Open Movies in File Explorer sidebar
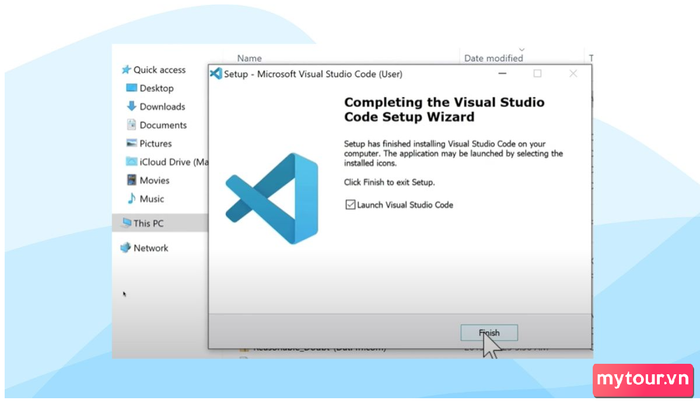700x405 pixels. pyautogui.click(x=154, y=180)
